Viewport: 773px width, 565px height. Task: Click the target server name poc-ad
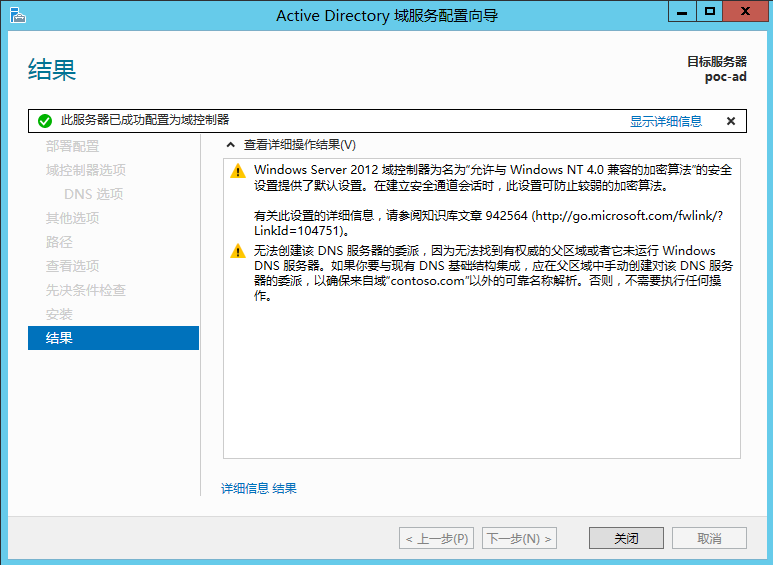tap(726, 77)
